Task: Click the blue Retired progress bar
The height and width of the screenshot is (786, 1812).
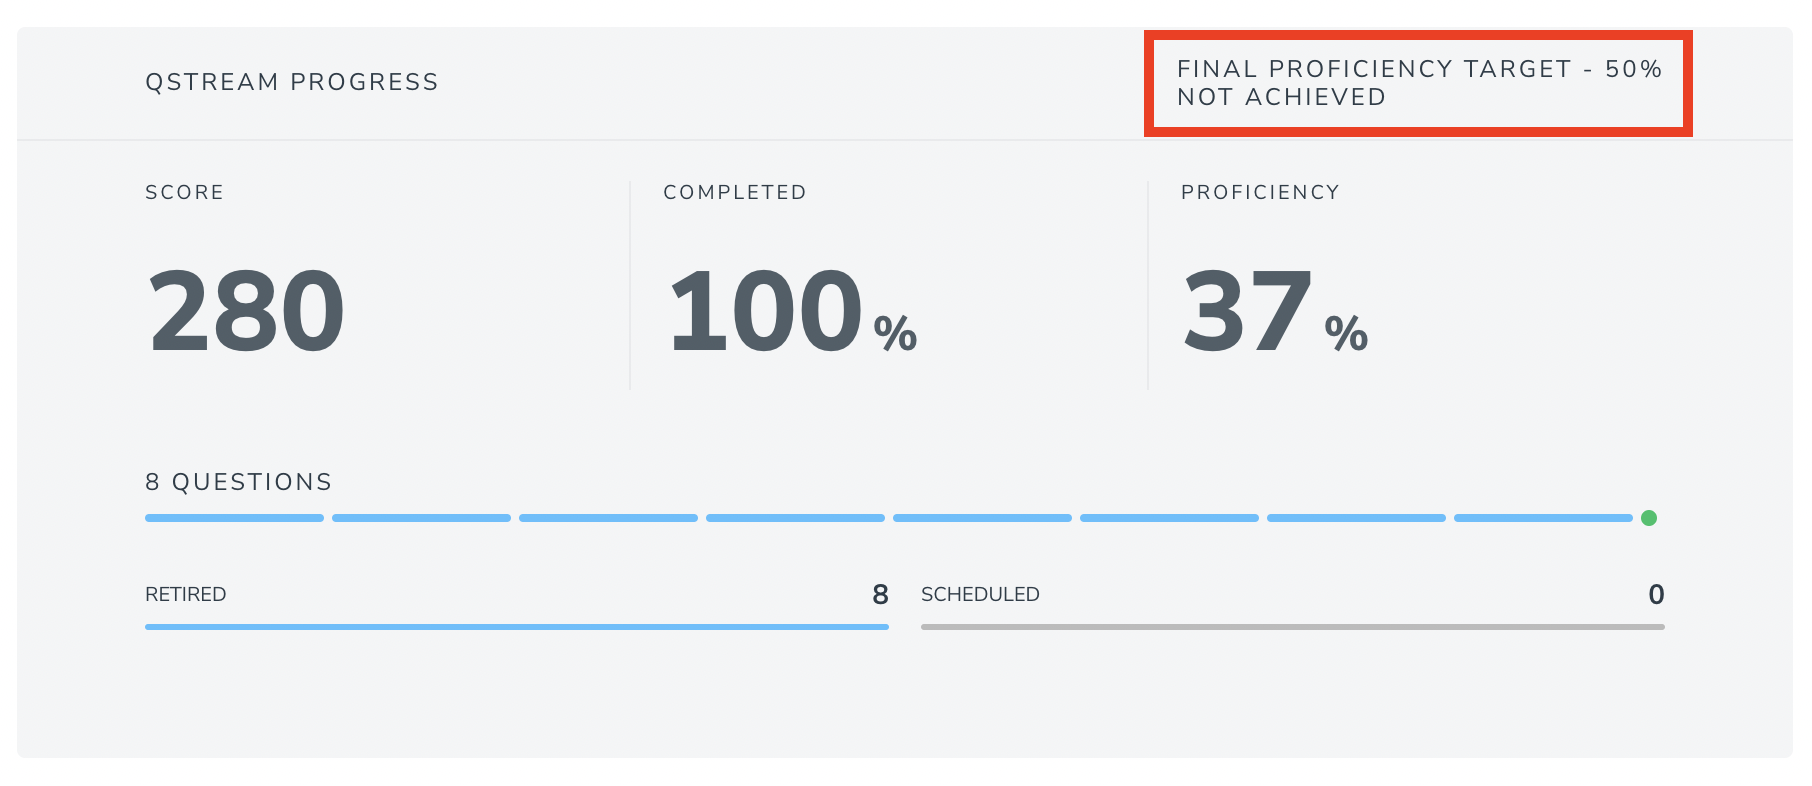Action: 517,627
